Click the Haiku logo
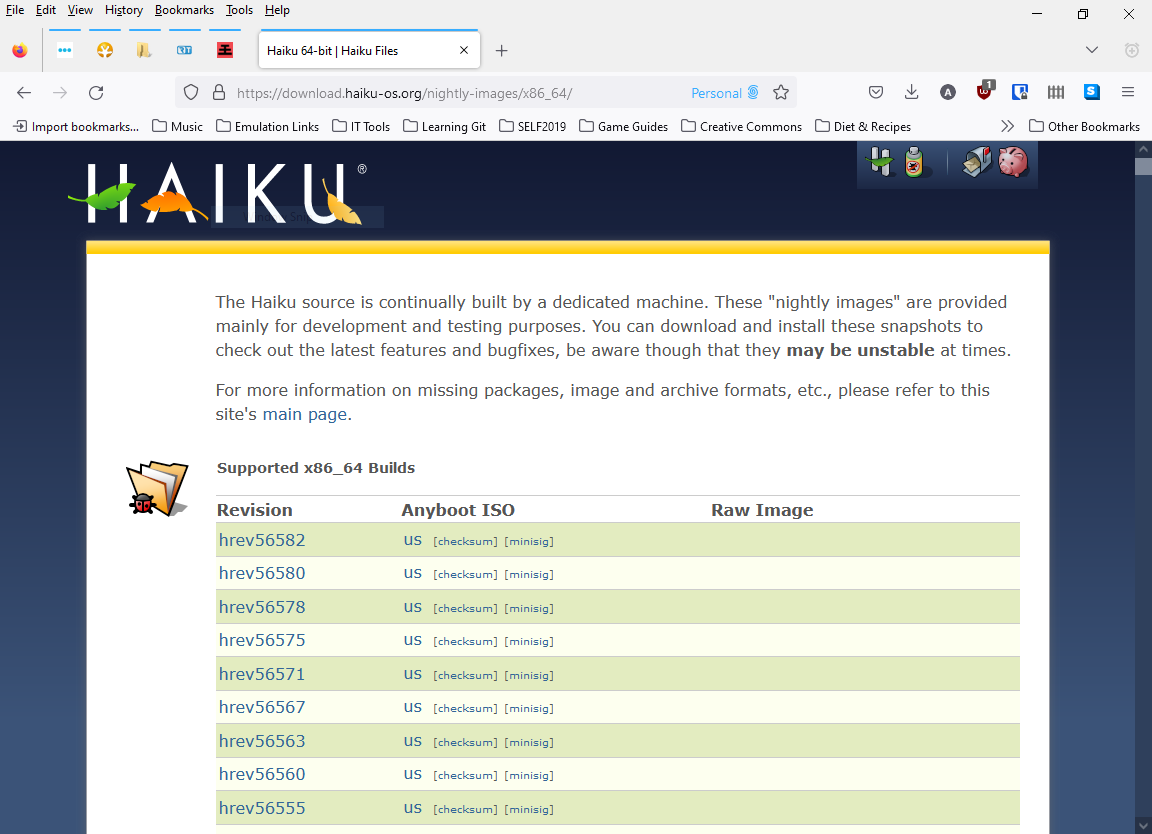1152x834 pixels. [217, 193]
